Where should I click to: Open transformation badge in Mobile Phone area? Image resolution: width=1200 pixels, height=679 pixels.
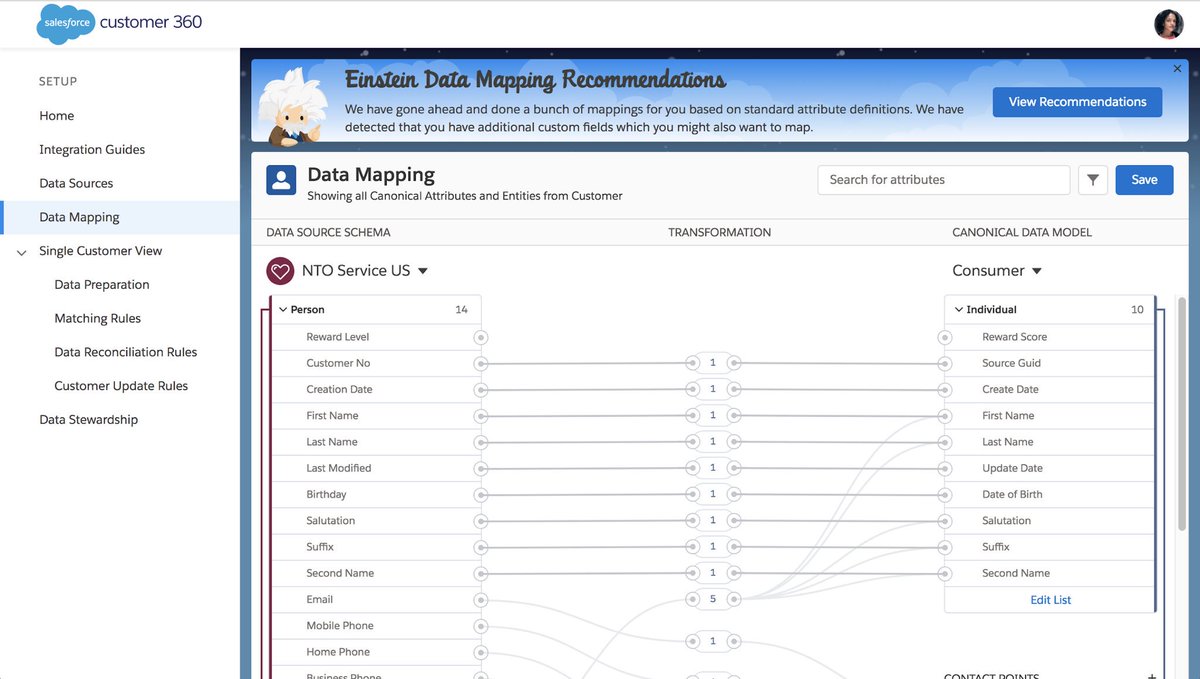click(713, 641)
